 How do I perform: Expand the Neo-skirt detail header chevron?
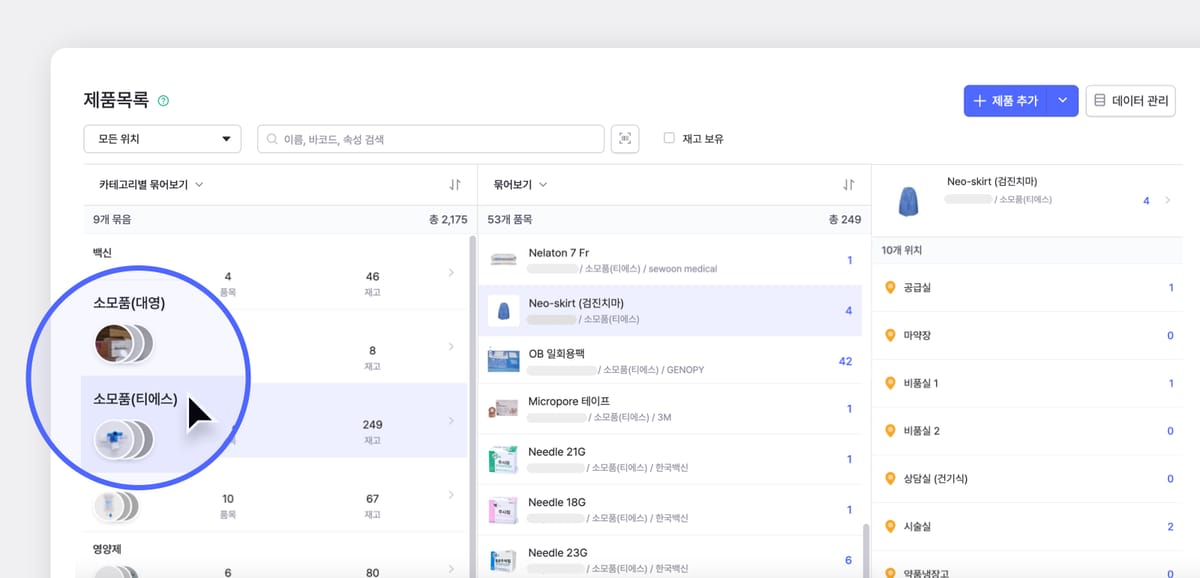[x=1167, y=201]
